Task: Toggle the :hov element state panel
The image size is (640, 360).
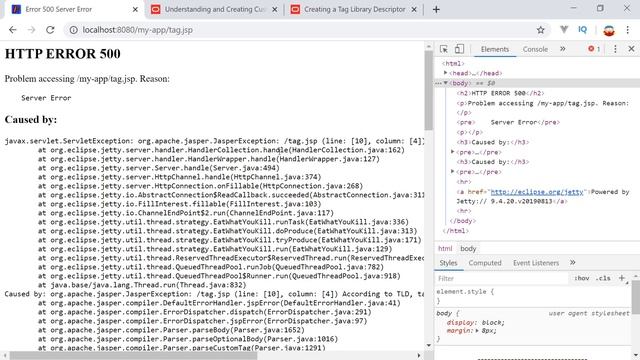Action: click(581, 278)
